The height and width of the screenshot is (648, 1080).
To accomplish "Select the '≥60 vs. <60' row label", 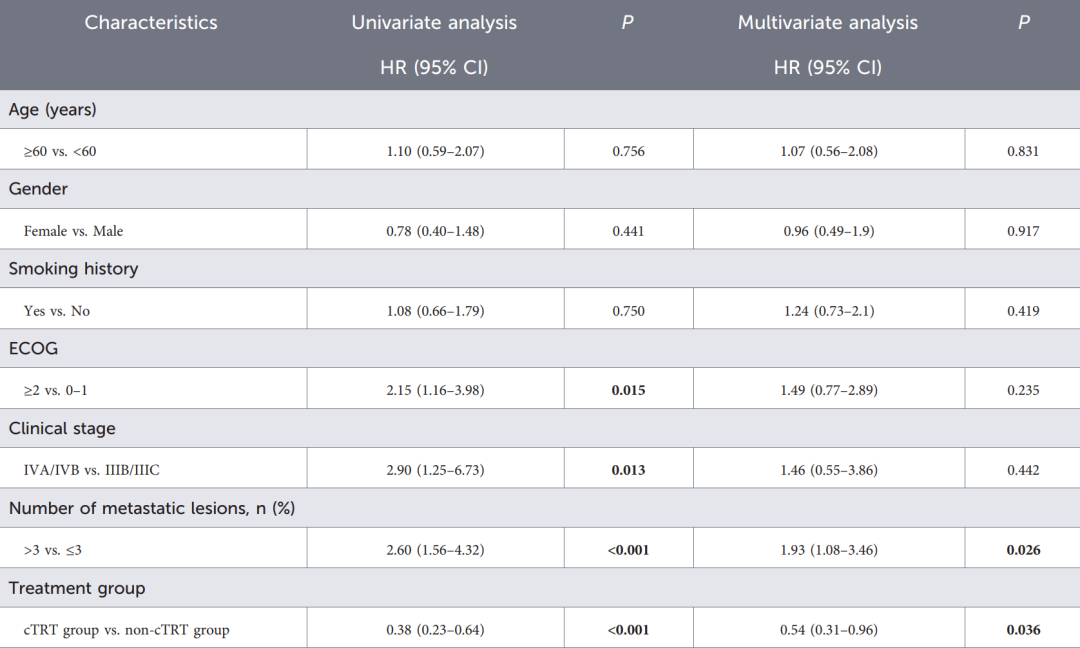I will point(60,151).
